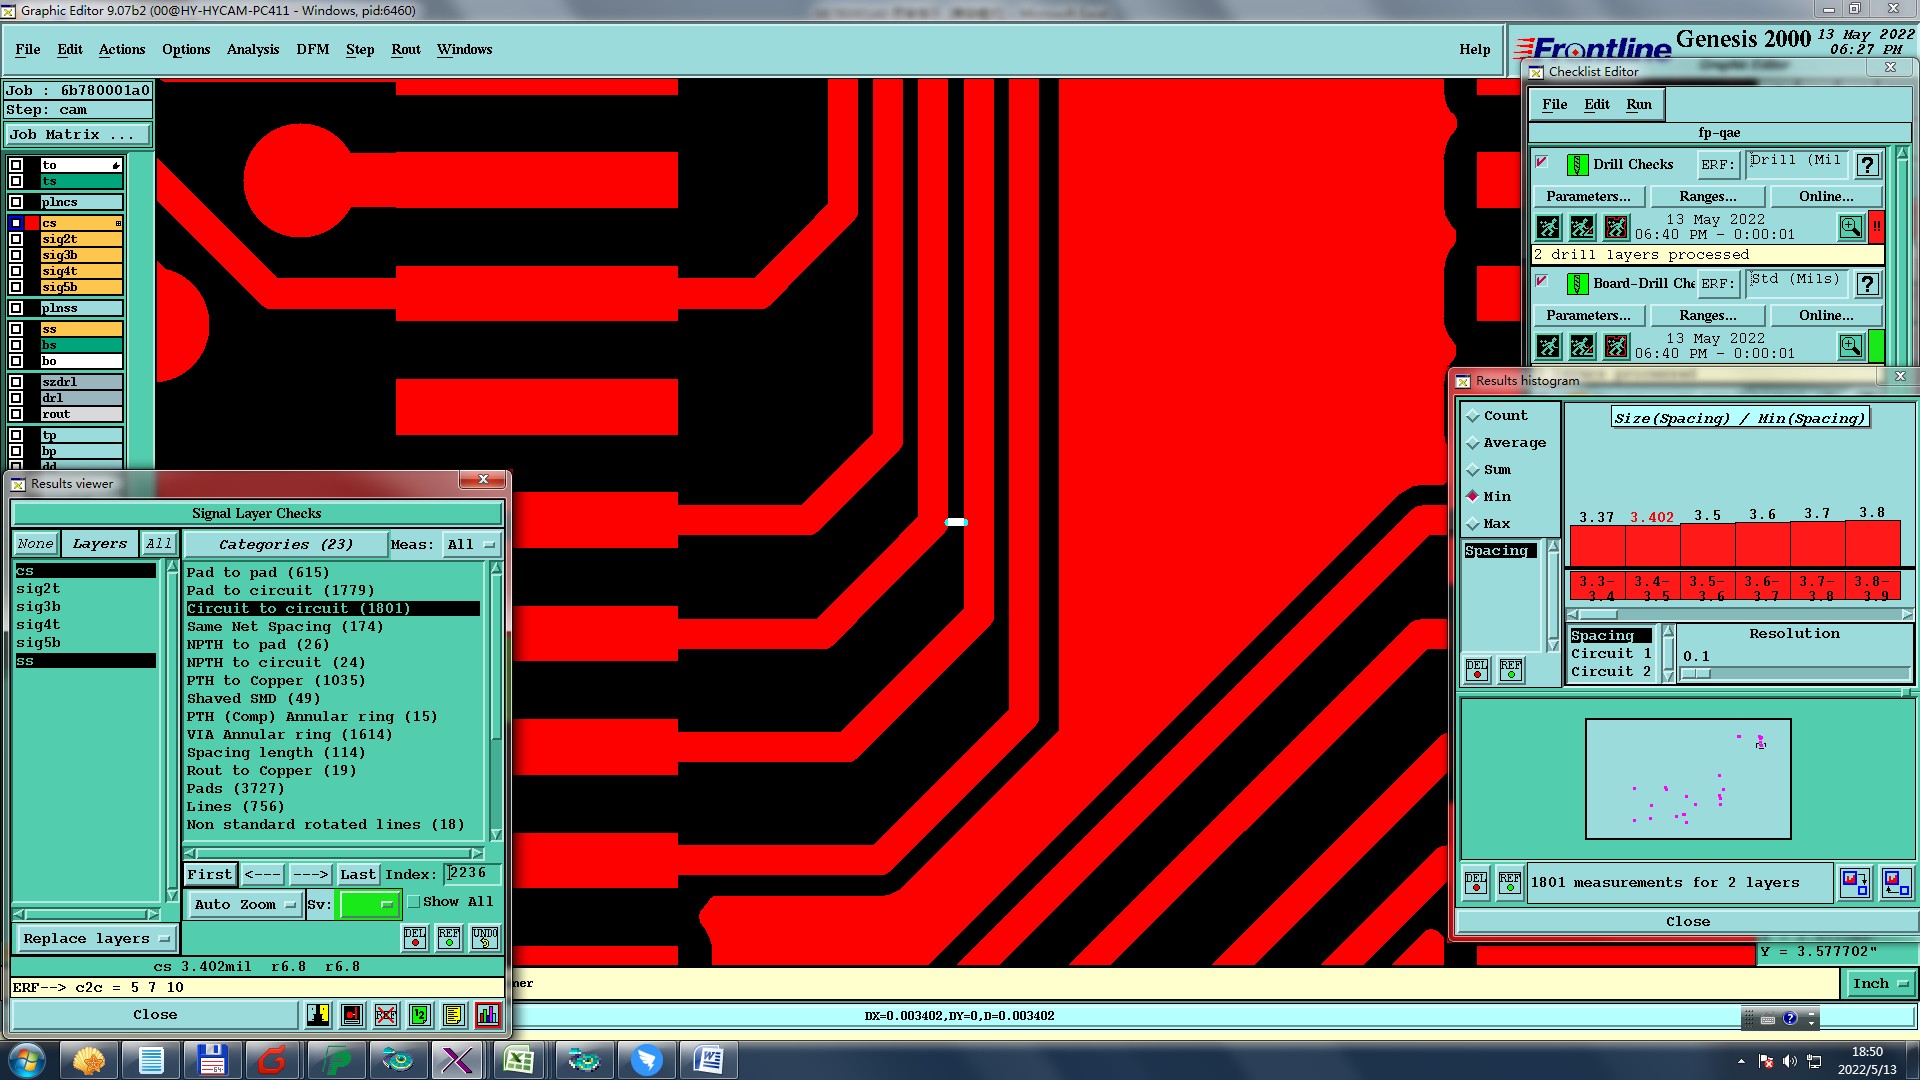This screenshot has height=1080, width=1920.
Task: Open the Meas All dropdown
Action: coord(471,545)
